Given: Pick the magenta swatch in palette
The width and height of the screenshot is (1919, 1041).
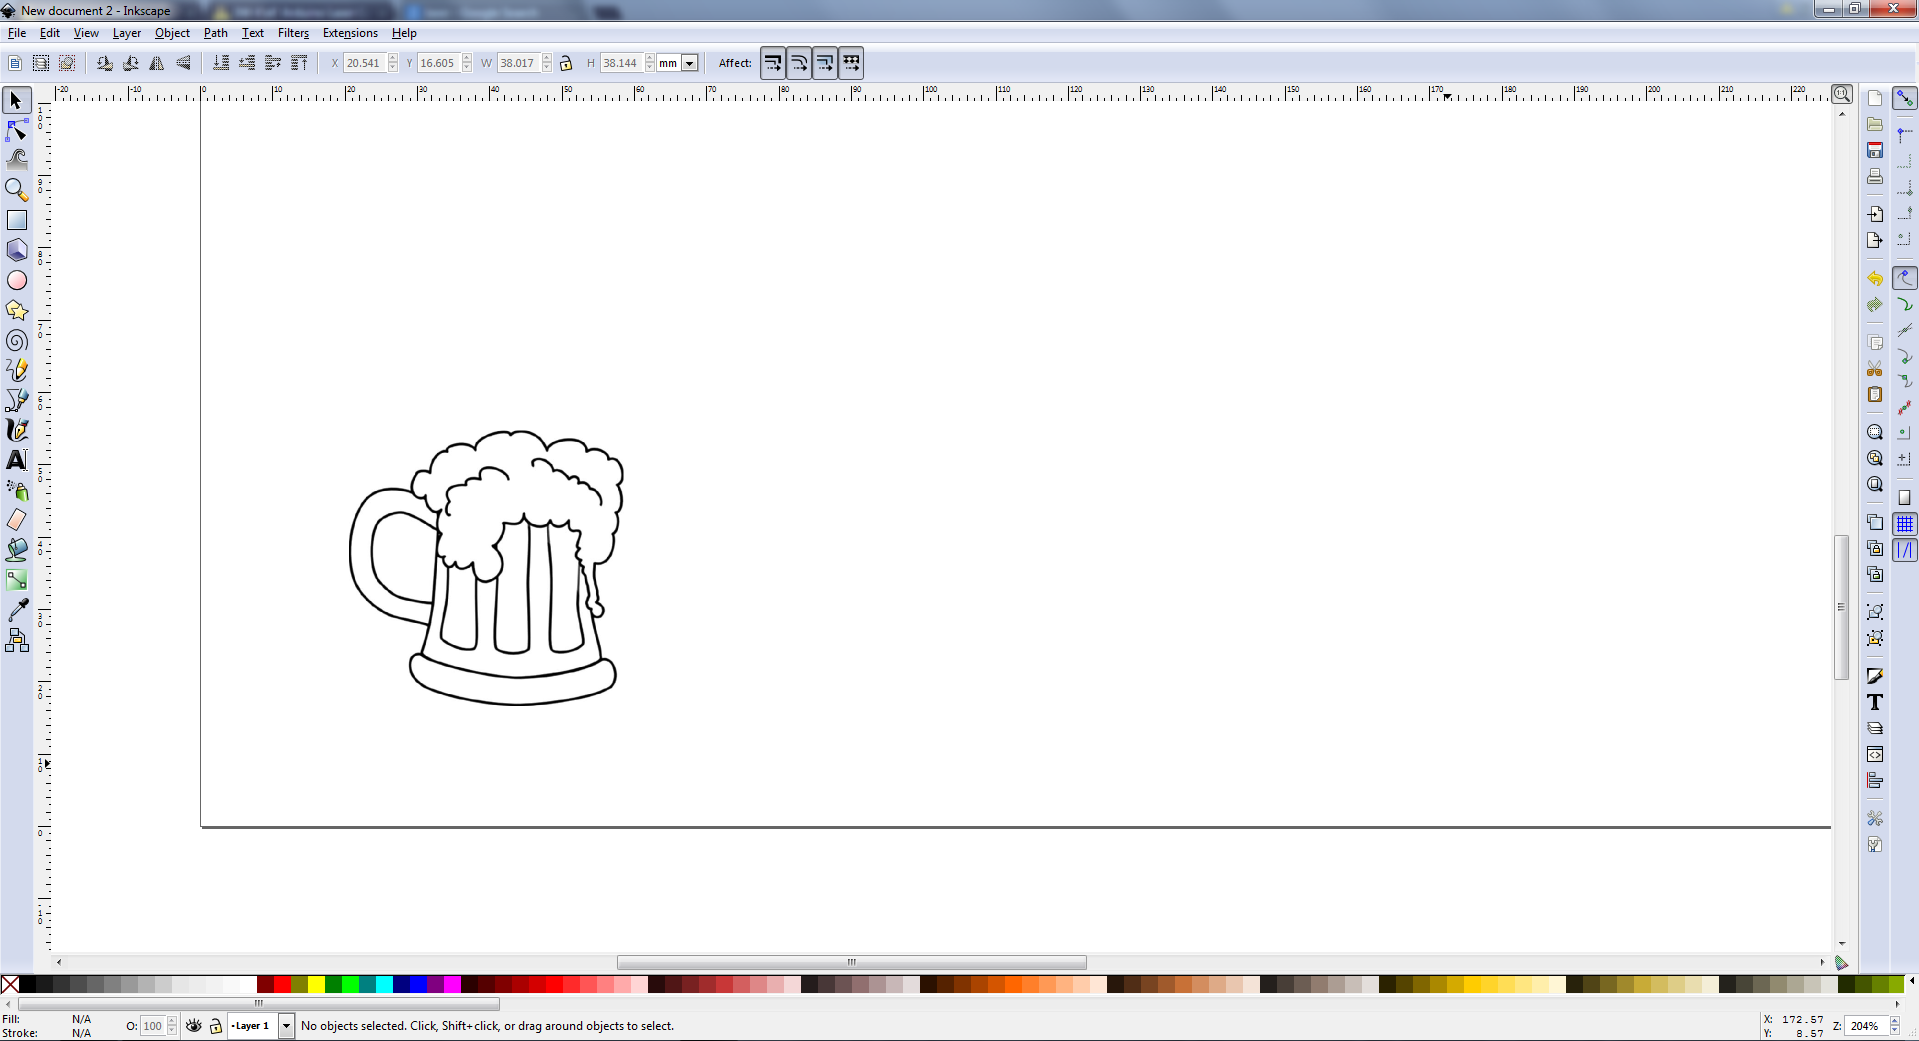Looking at the screenshot, I should click(452, 985).
